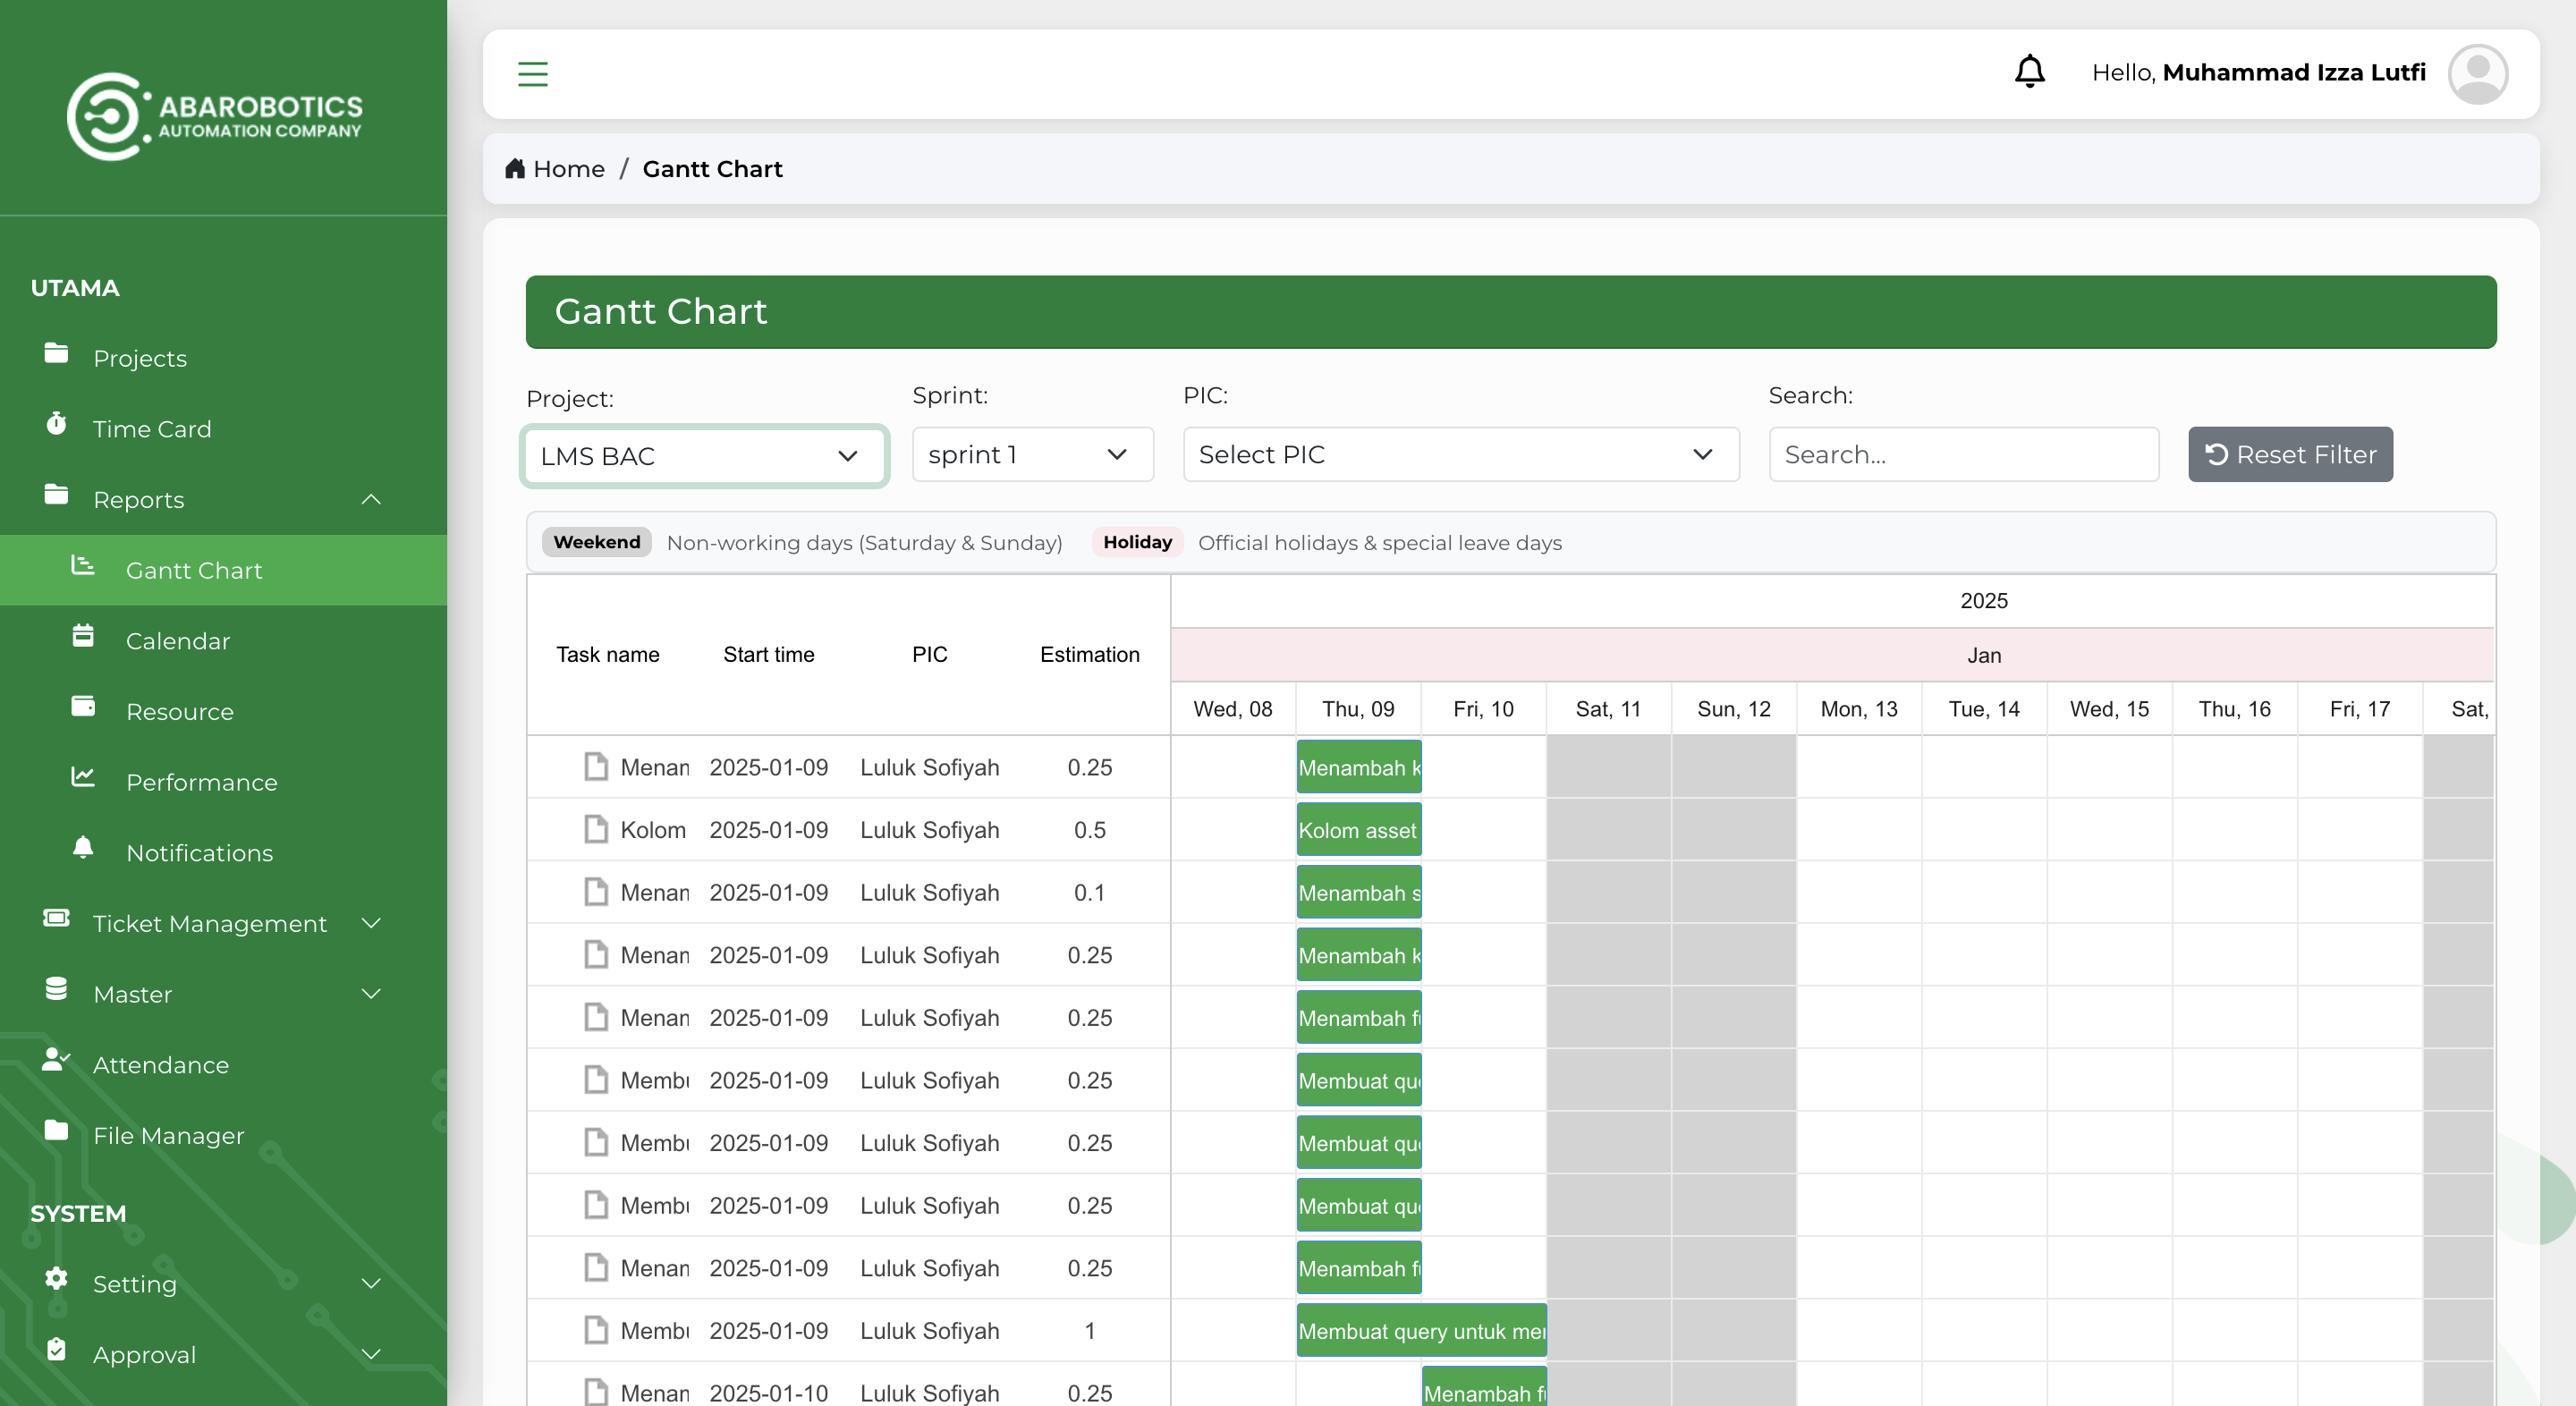Click the Jan month header

1983,655
